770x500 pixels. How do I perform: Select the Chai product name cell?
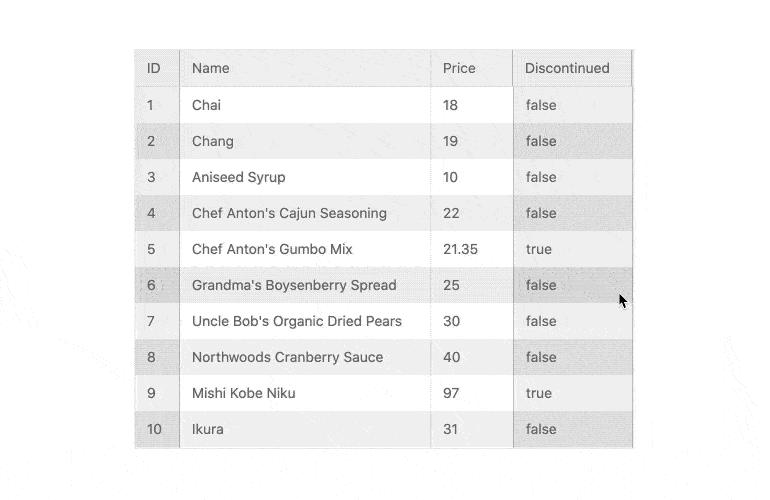(207, 105)
